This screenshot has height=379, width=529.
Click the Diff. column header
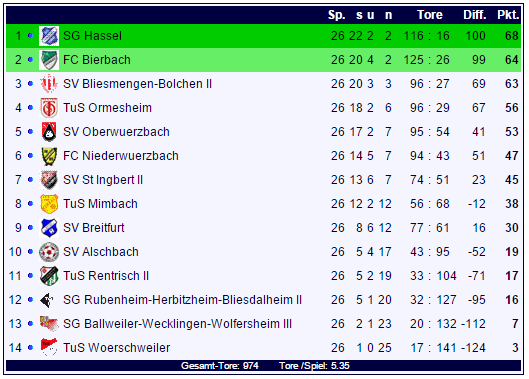point(475,15)
